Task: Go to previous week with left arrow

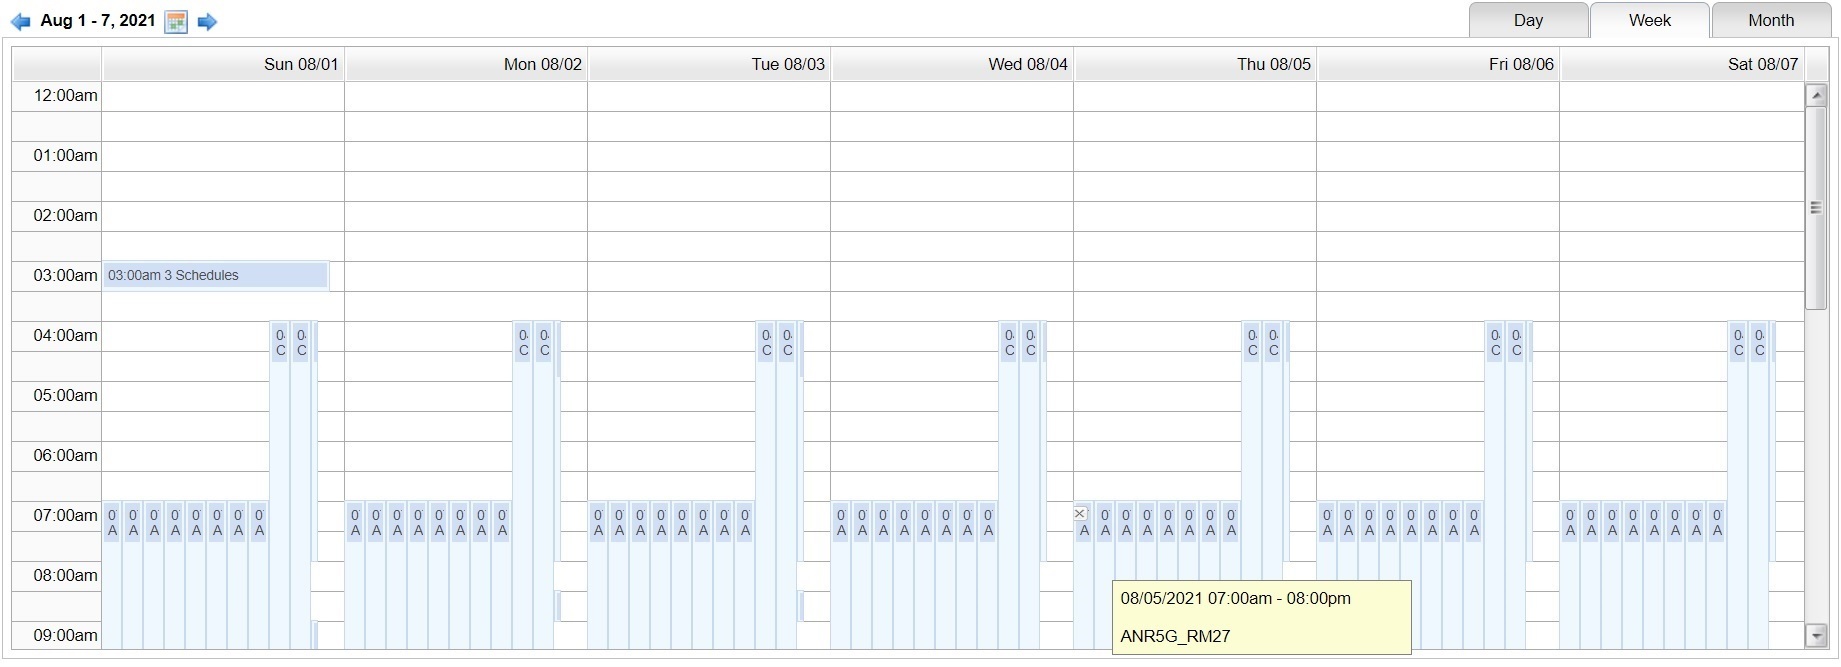Action: pyautogui.click(x=20, y=22)
